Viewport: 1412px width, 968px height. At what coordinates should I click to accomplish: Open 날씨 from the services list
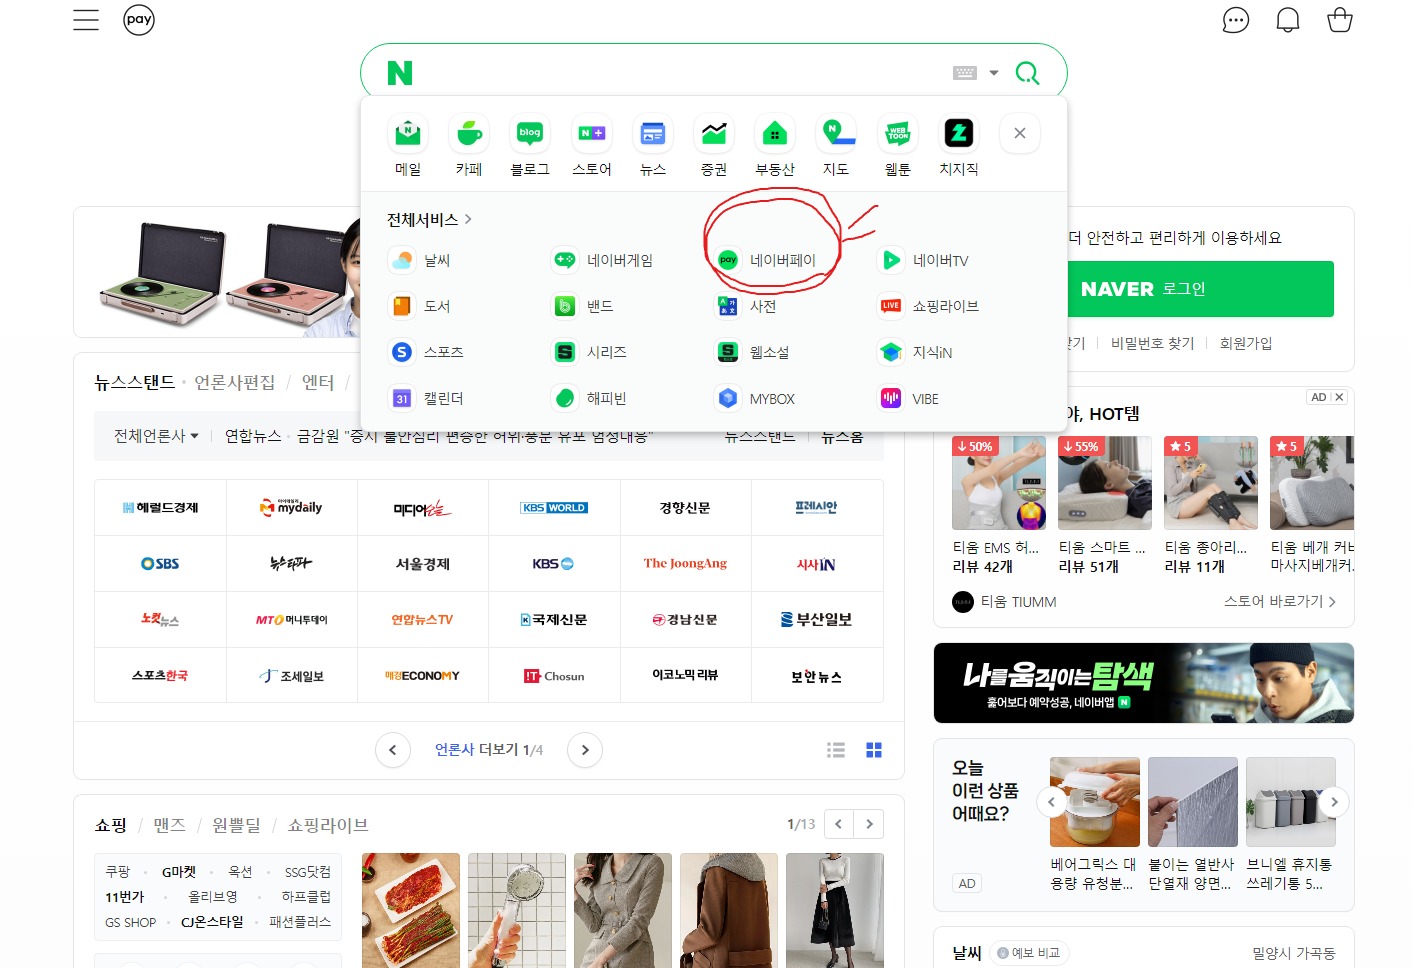(420, 260)
